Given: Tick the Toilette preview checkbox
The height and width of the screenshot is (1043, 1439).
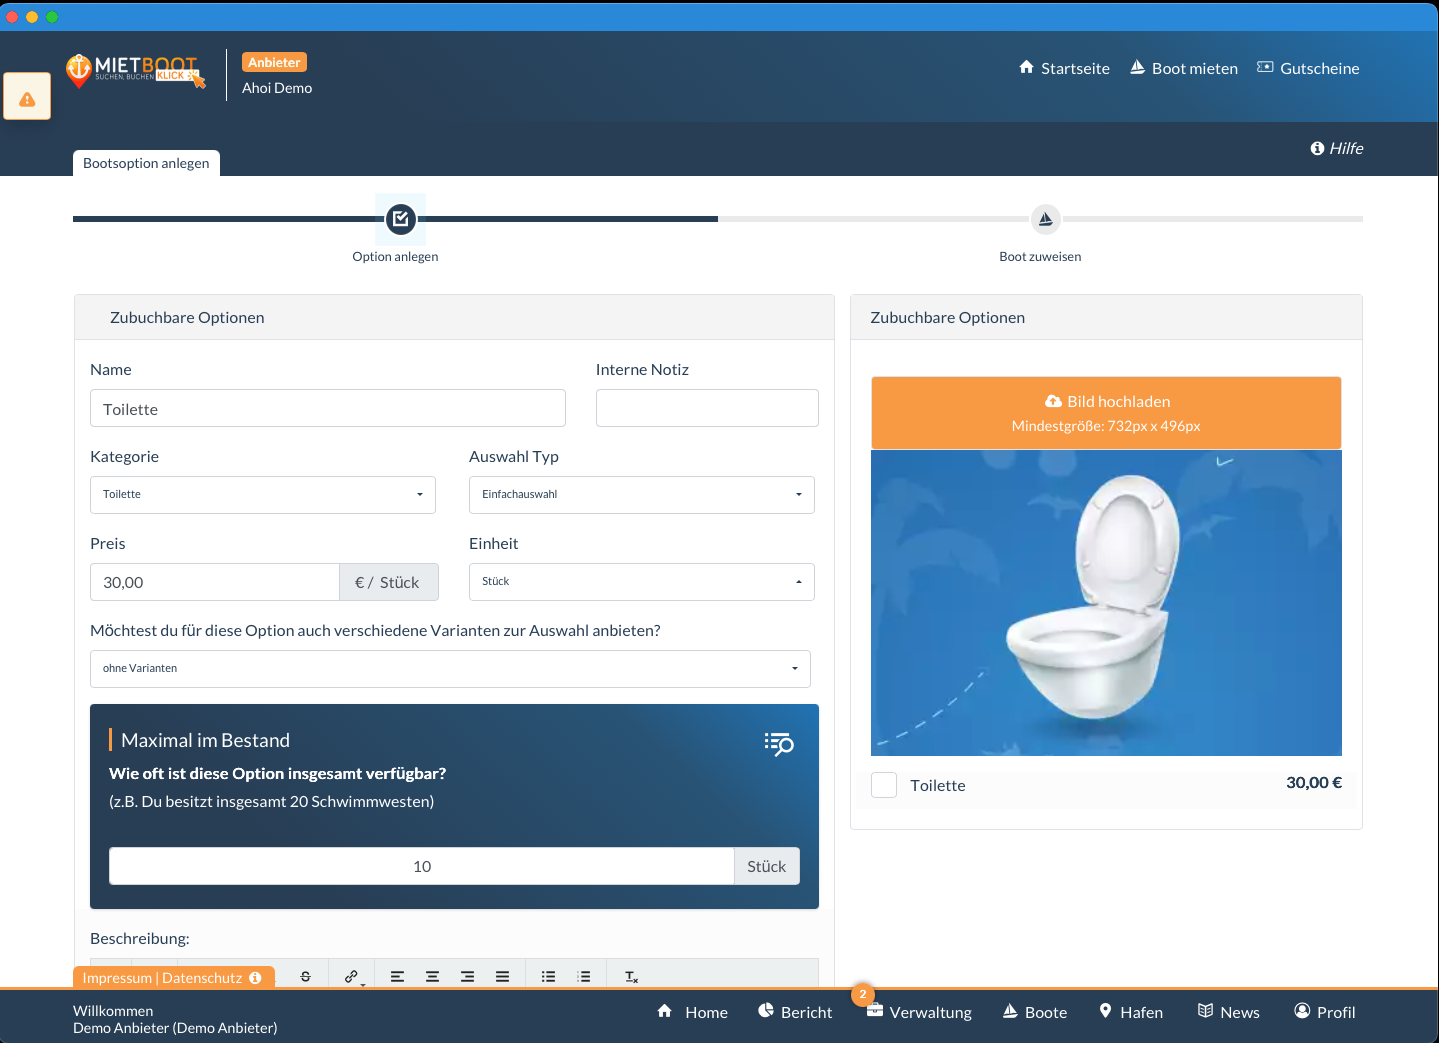Looking at the screenshot, I should [x=884, y=785].
